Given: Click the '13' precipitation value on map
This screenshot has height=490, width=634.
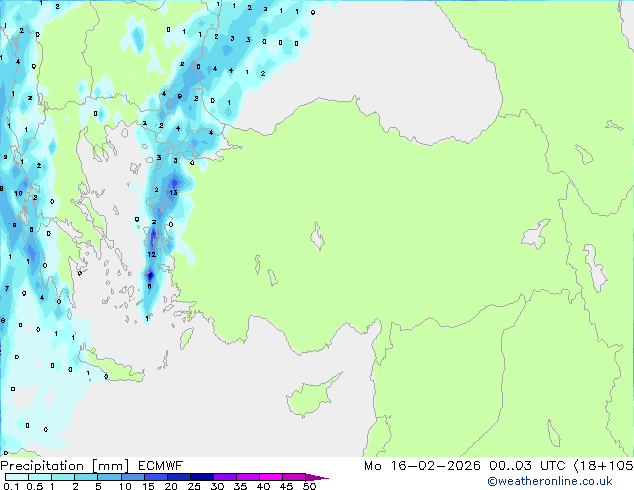Looking at the screenshot, I should click(x=173, y=192).
